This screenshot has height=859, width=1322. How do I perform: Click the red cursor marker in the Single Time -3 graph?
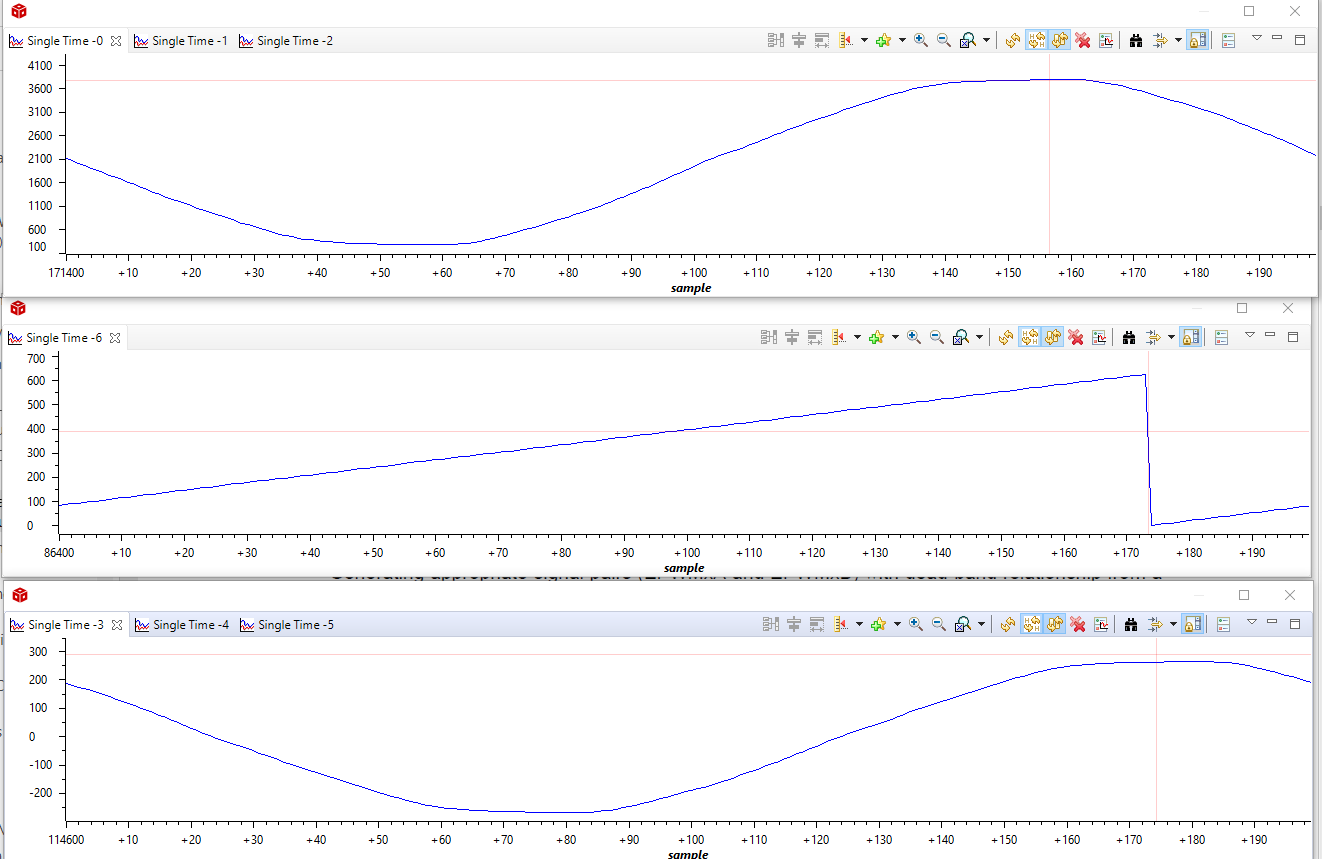[1157, 738]
